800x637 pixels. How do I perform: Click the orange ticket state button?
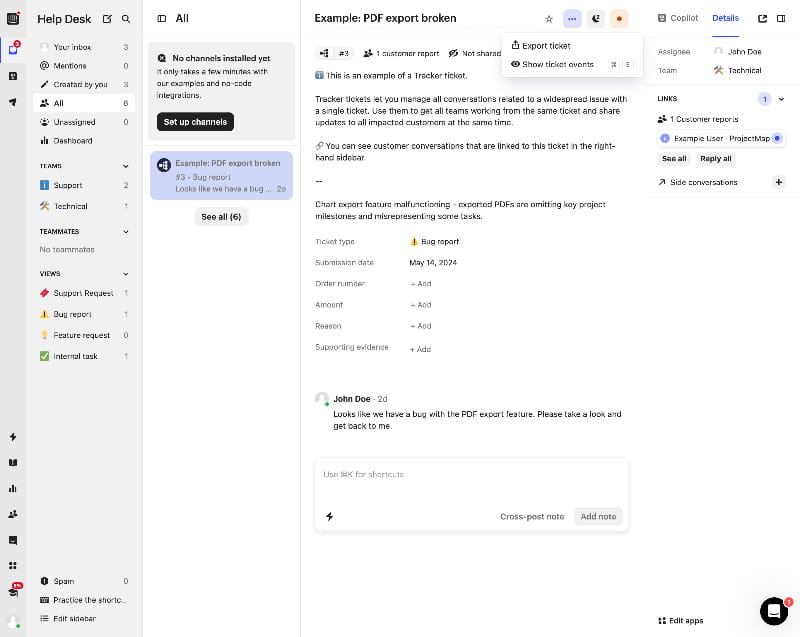click(619, 19)
